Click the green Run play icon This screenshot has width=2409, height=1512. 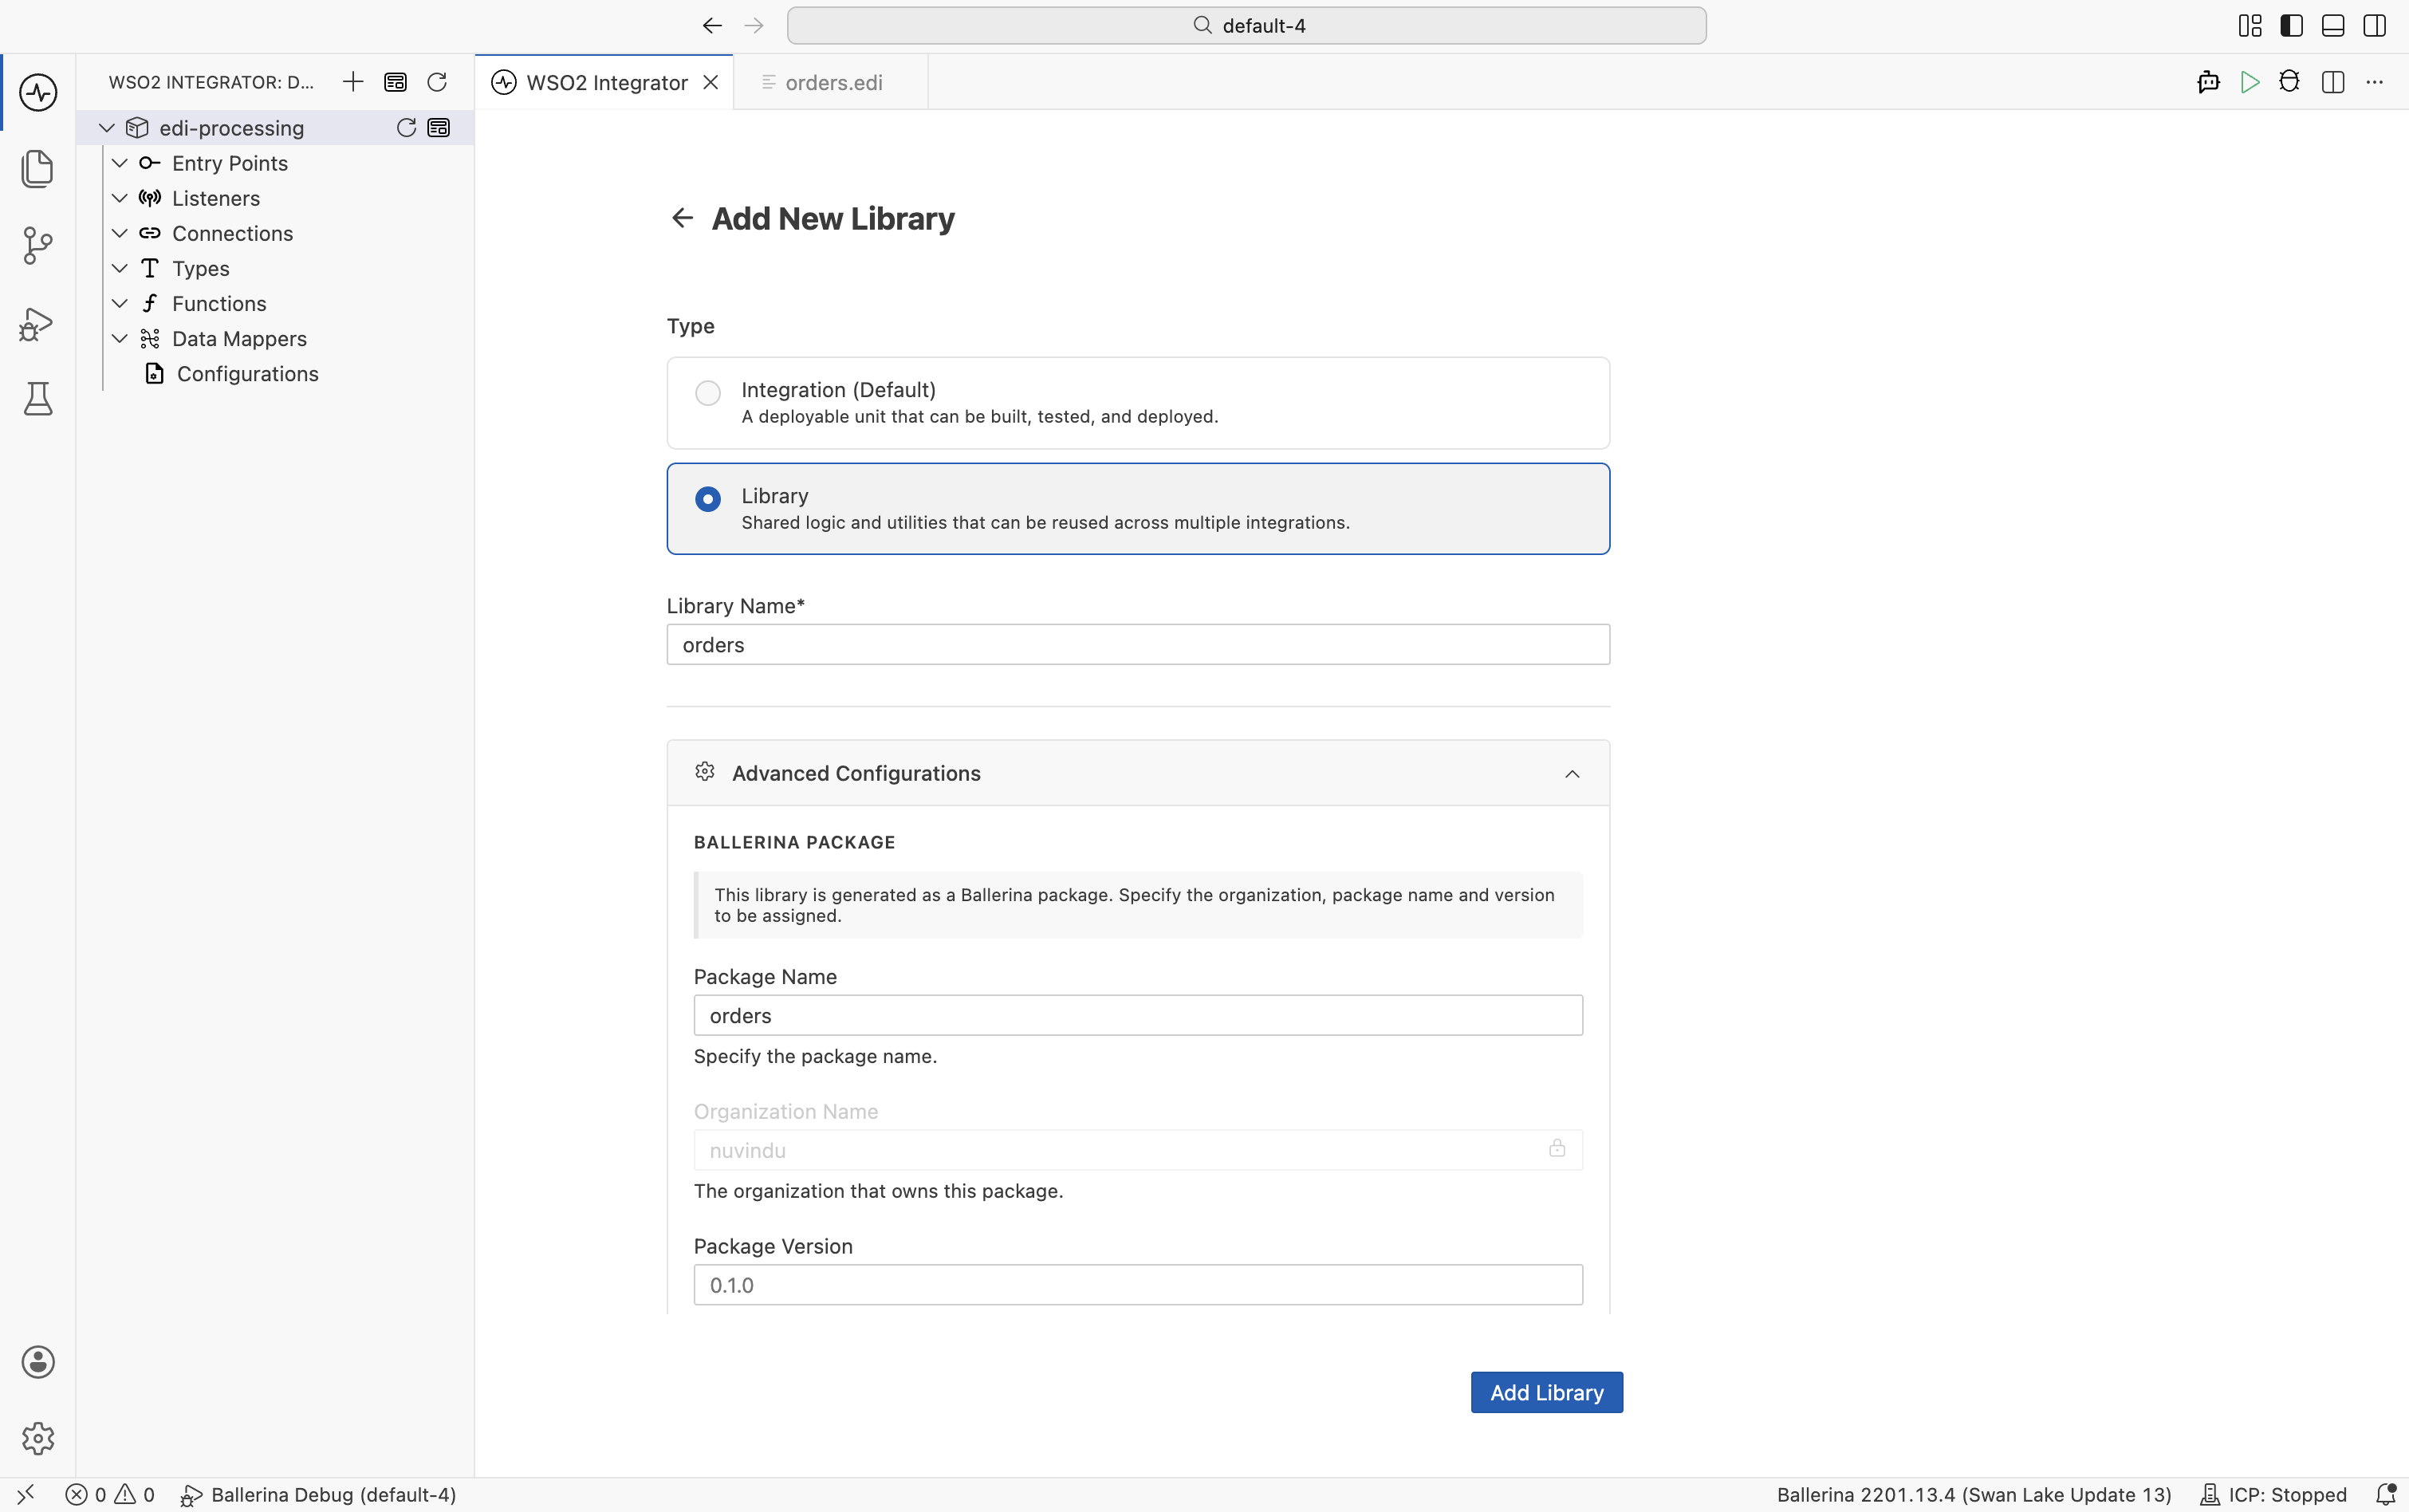(x=2250, y=82)
